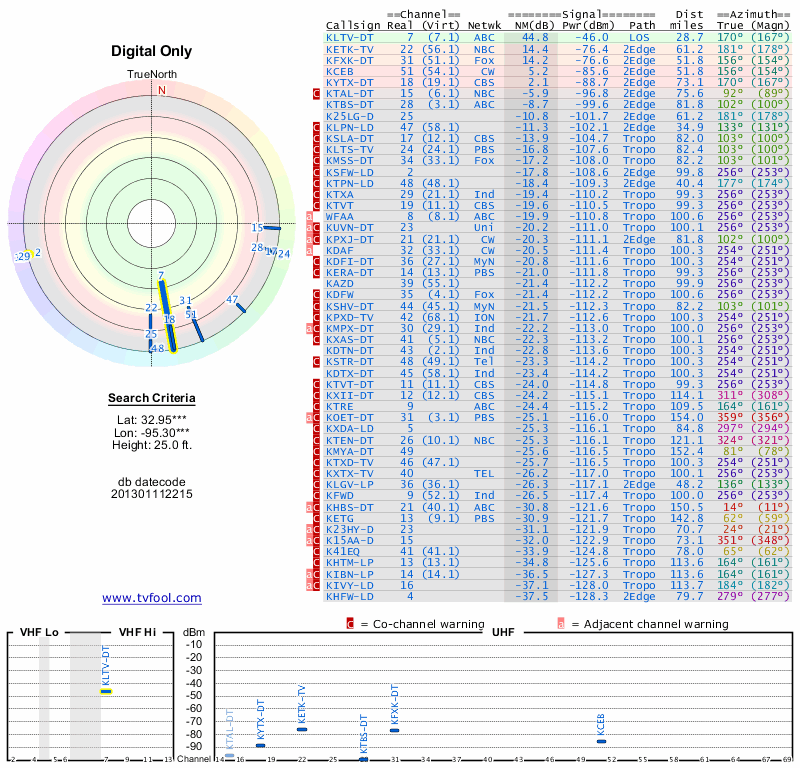Click the red N marker on the radar
The width and height of the screenshot is (800, 768).
pos(161,89)
